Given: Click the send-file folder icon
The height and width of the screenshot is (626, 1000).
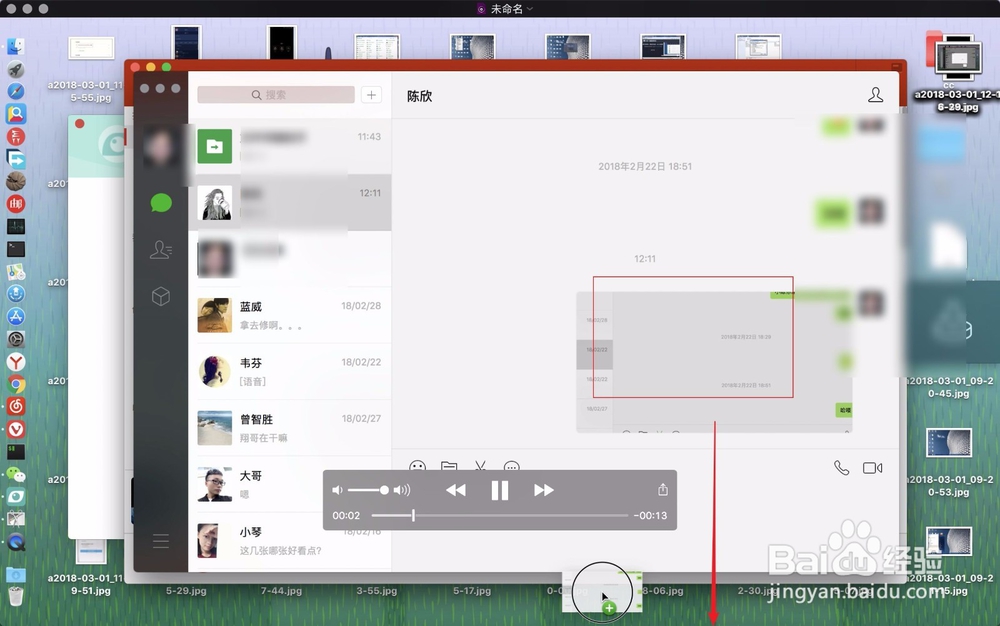Looking at the screenshot, I should [449, 467].
